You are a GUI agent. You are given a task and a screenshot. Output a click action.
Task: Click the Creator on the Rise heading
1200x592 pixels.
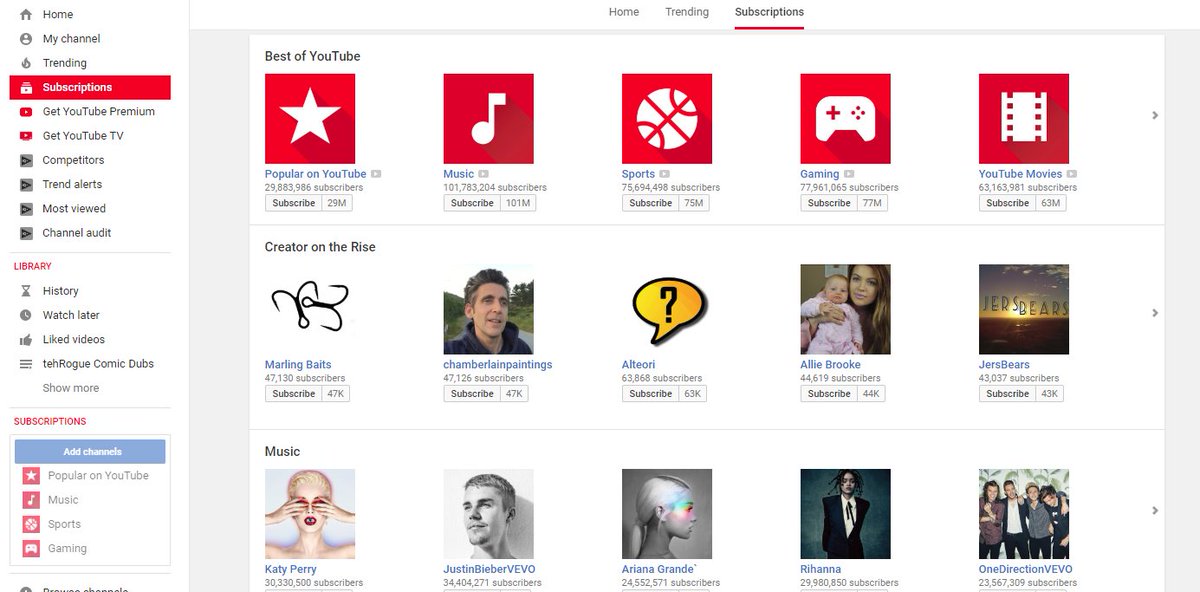point(320,247)
